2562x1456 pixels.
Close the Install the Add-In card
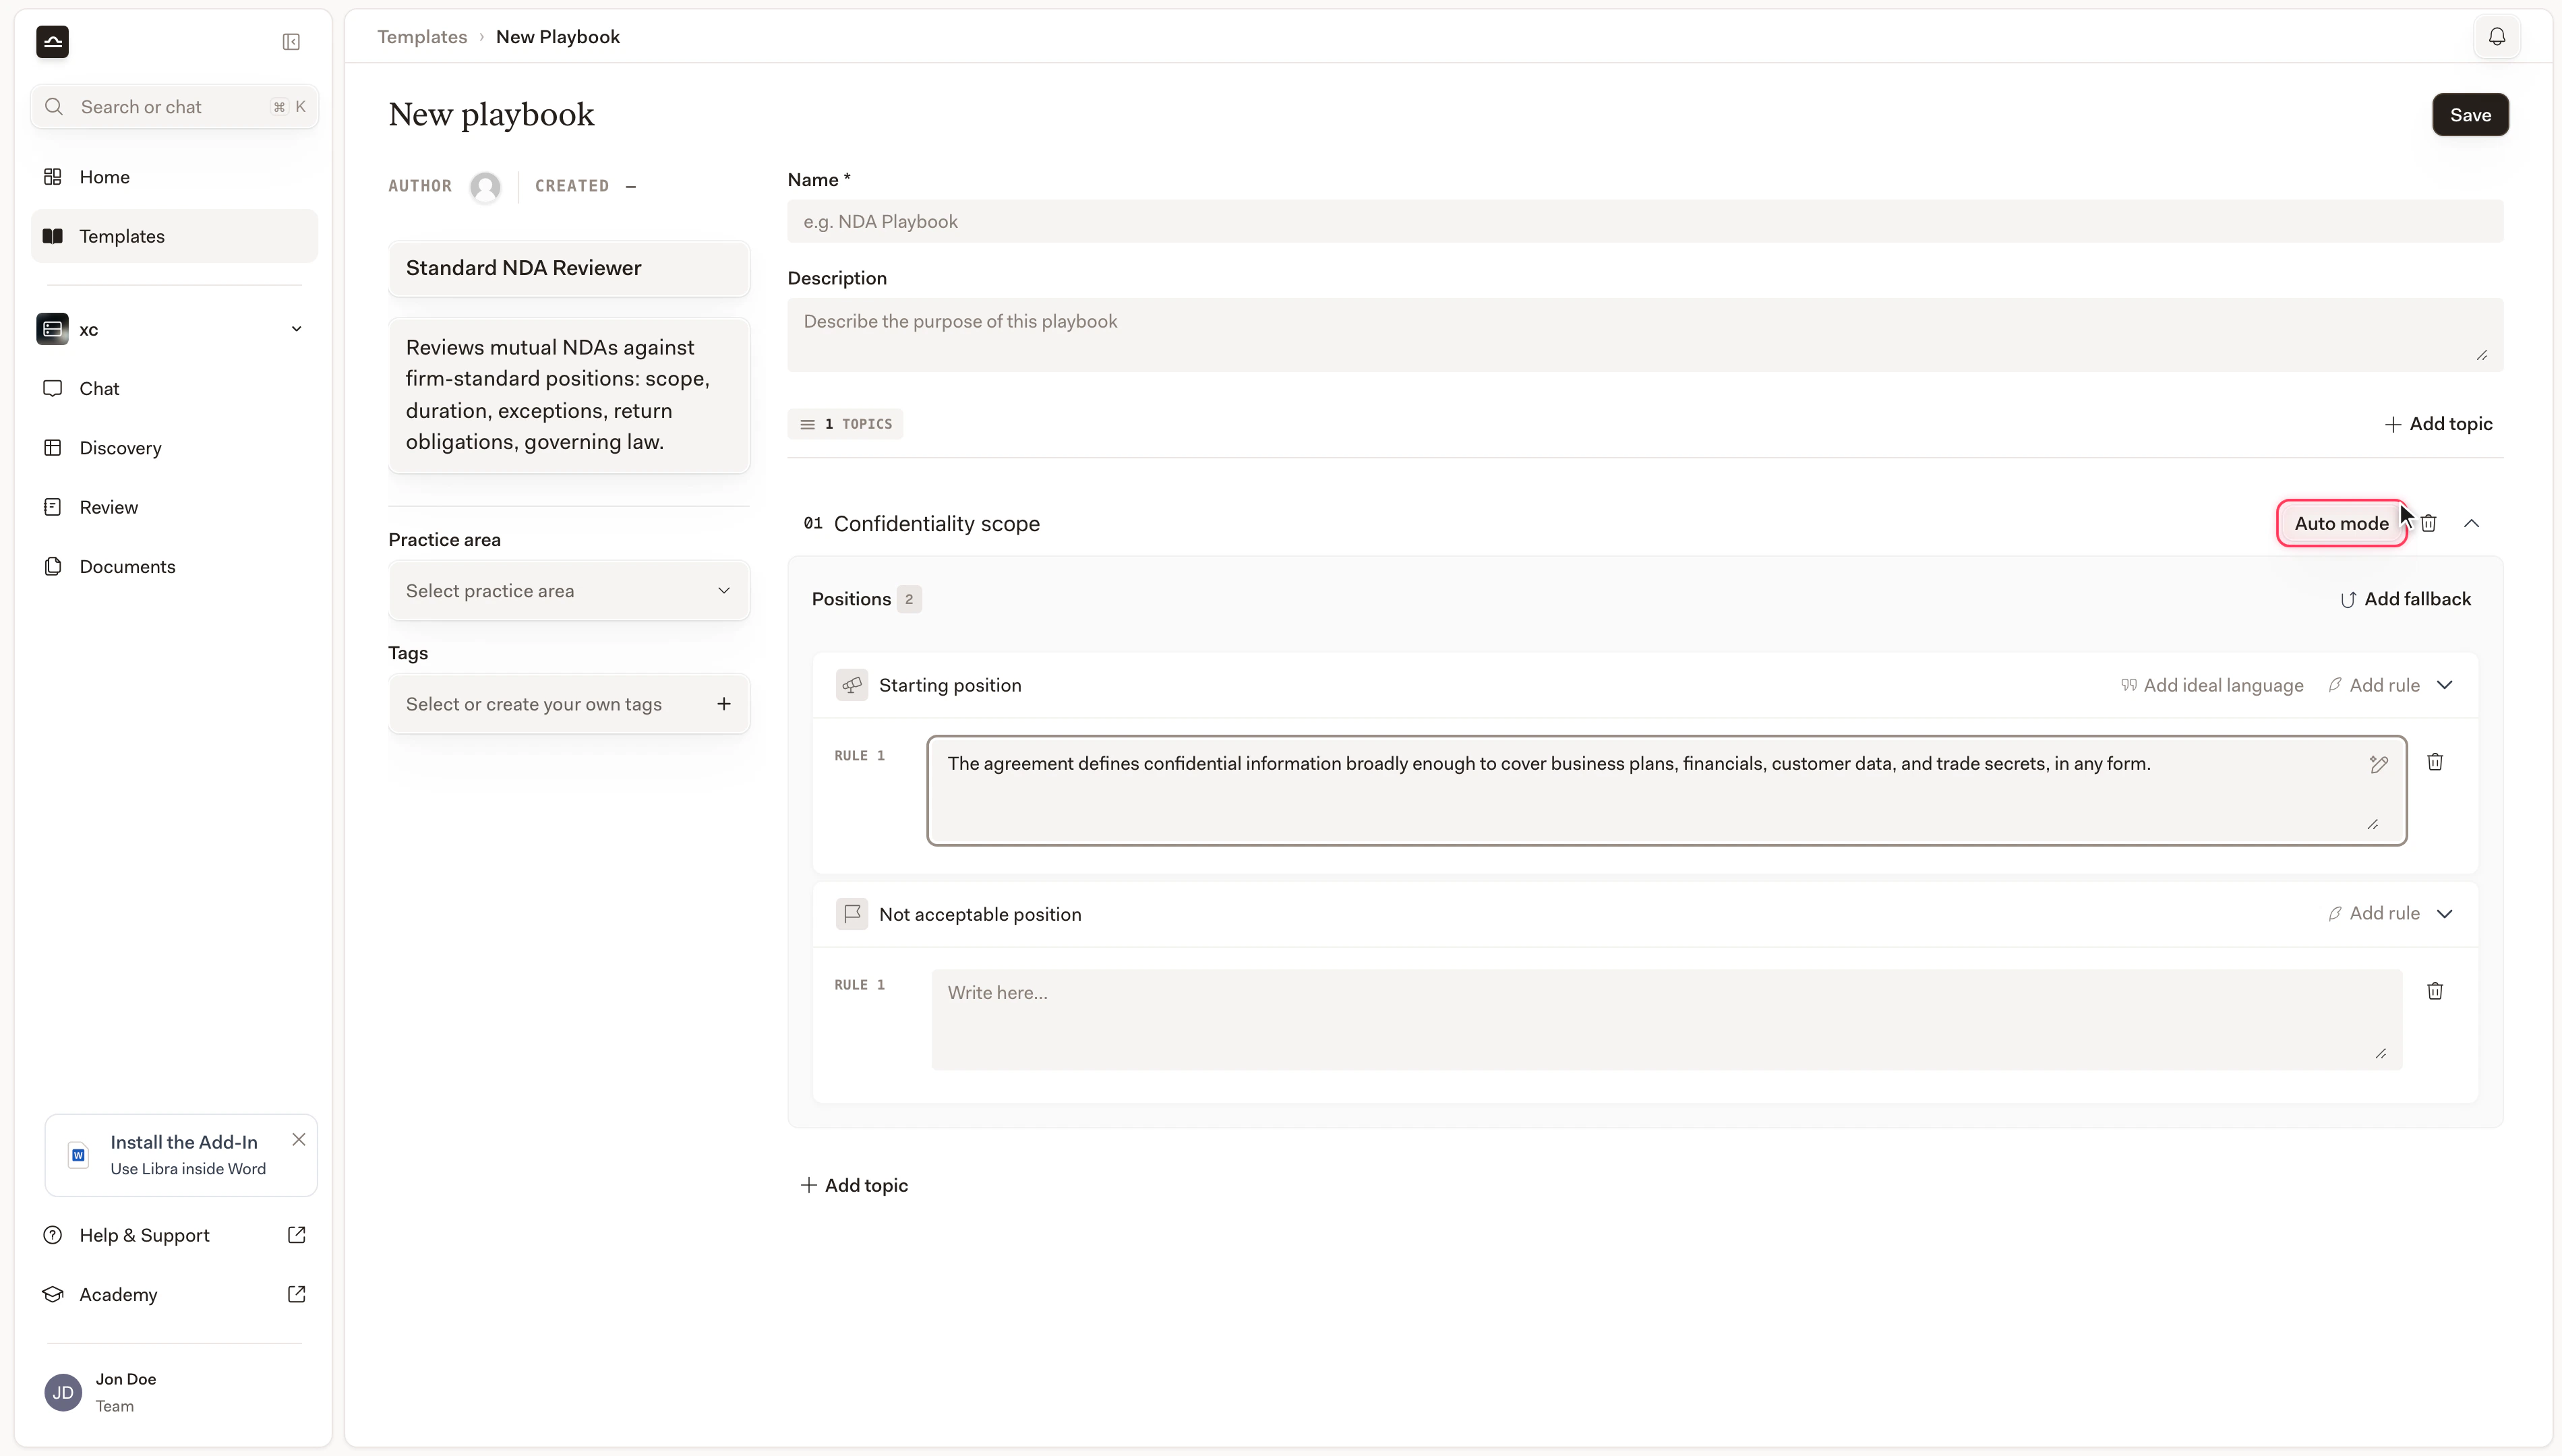click(299, 1140)
